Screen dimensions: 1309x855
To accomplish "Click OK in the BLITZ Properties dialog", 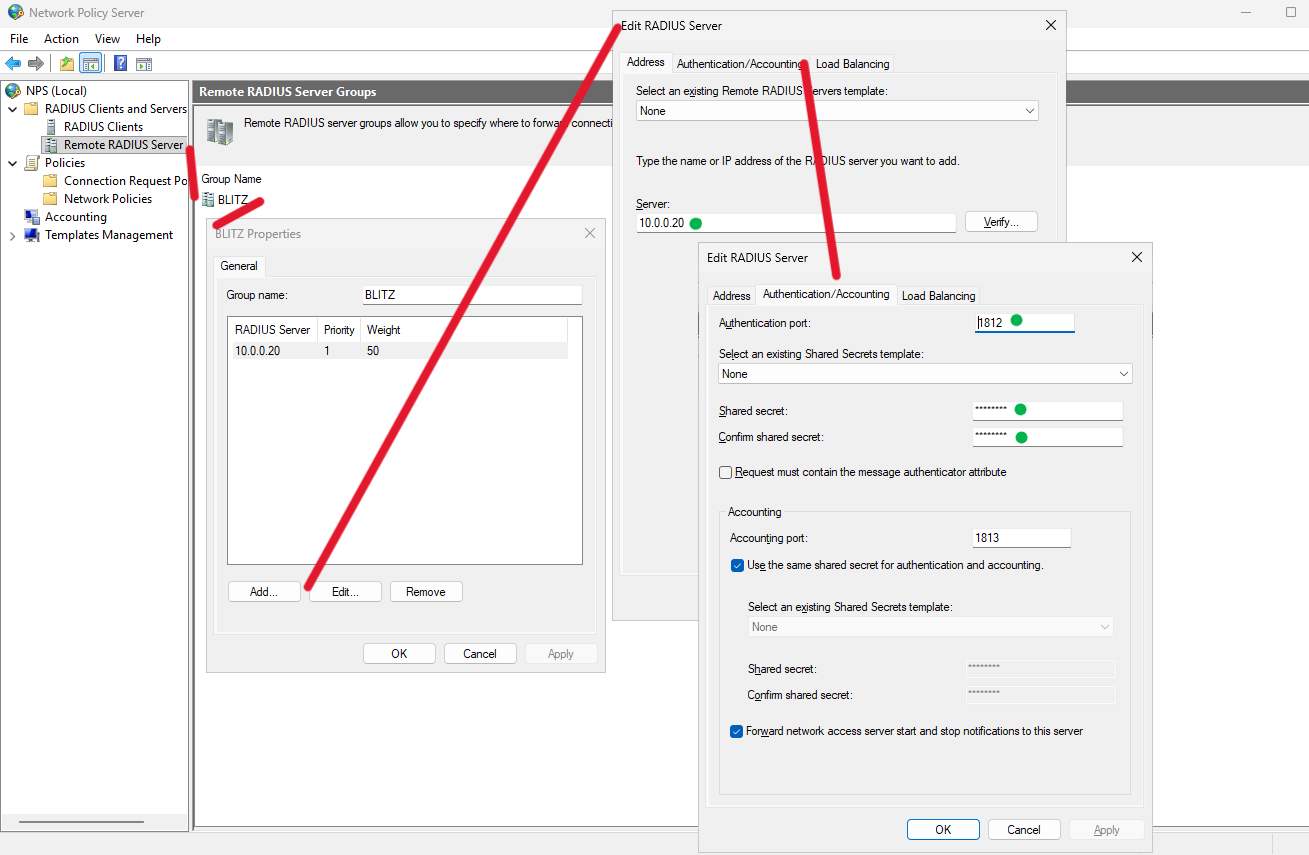I will 399,654.
